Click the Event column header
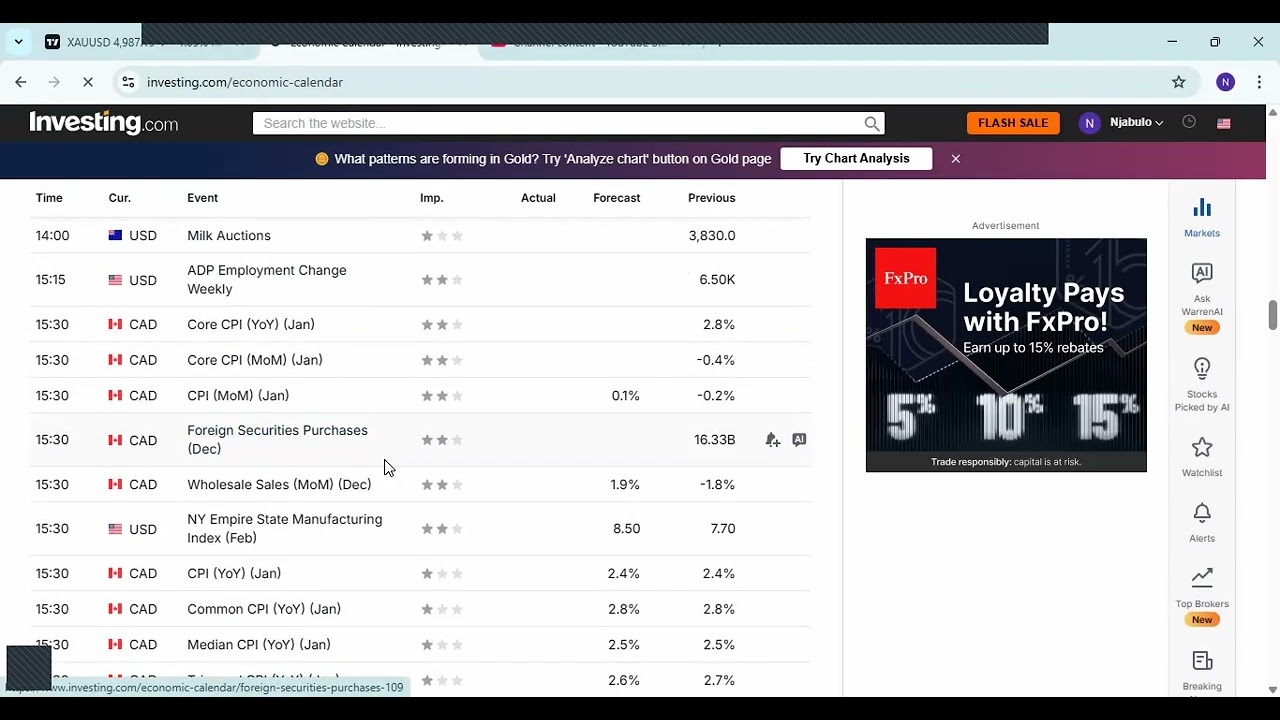This screenshot has width=1280, height=720. 202,198
